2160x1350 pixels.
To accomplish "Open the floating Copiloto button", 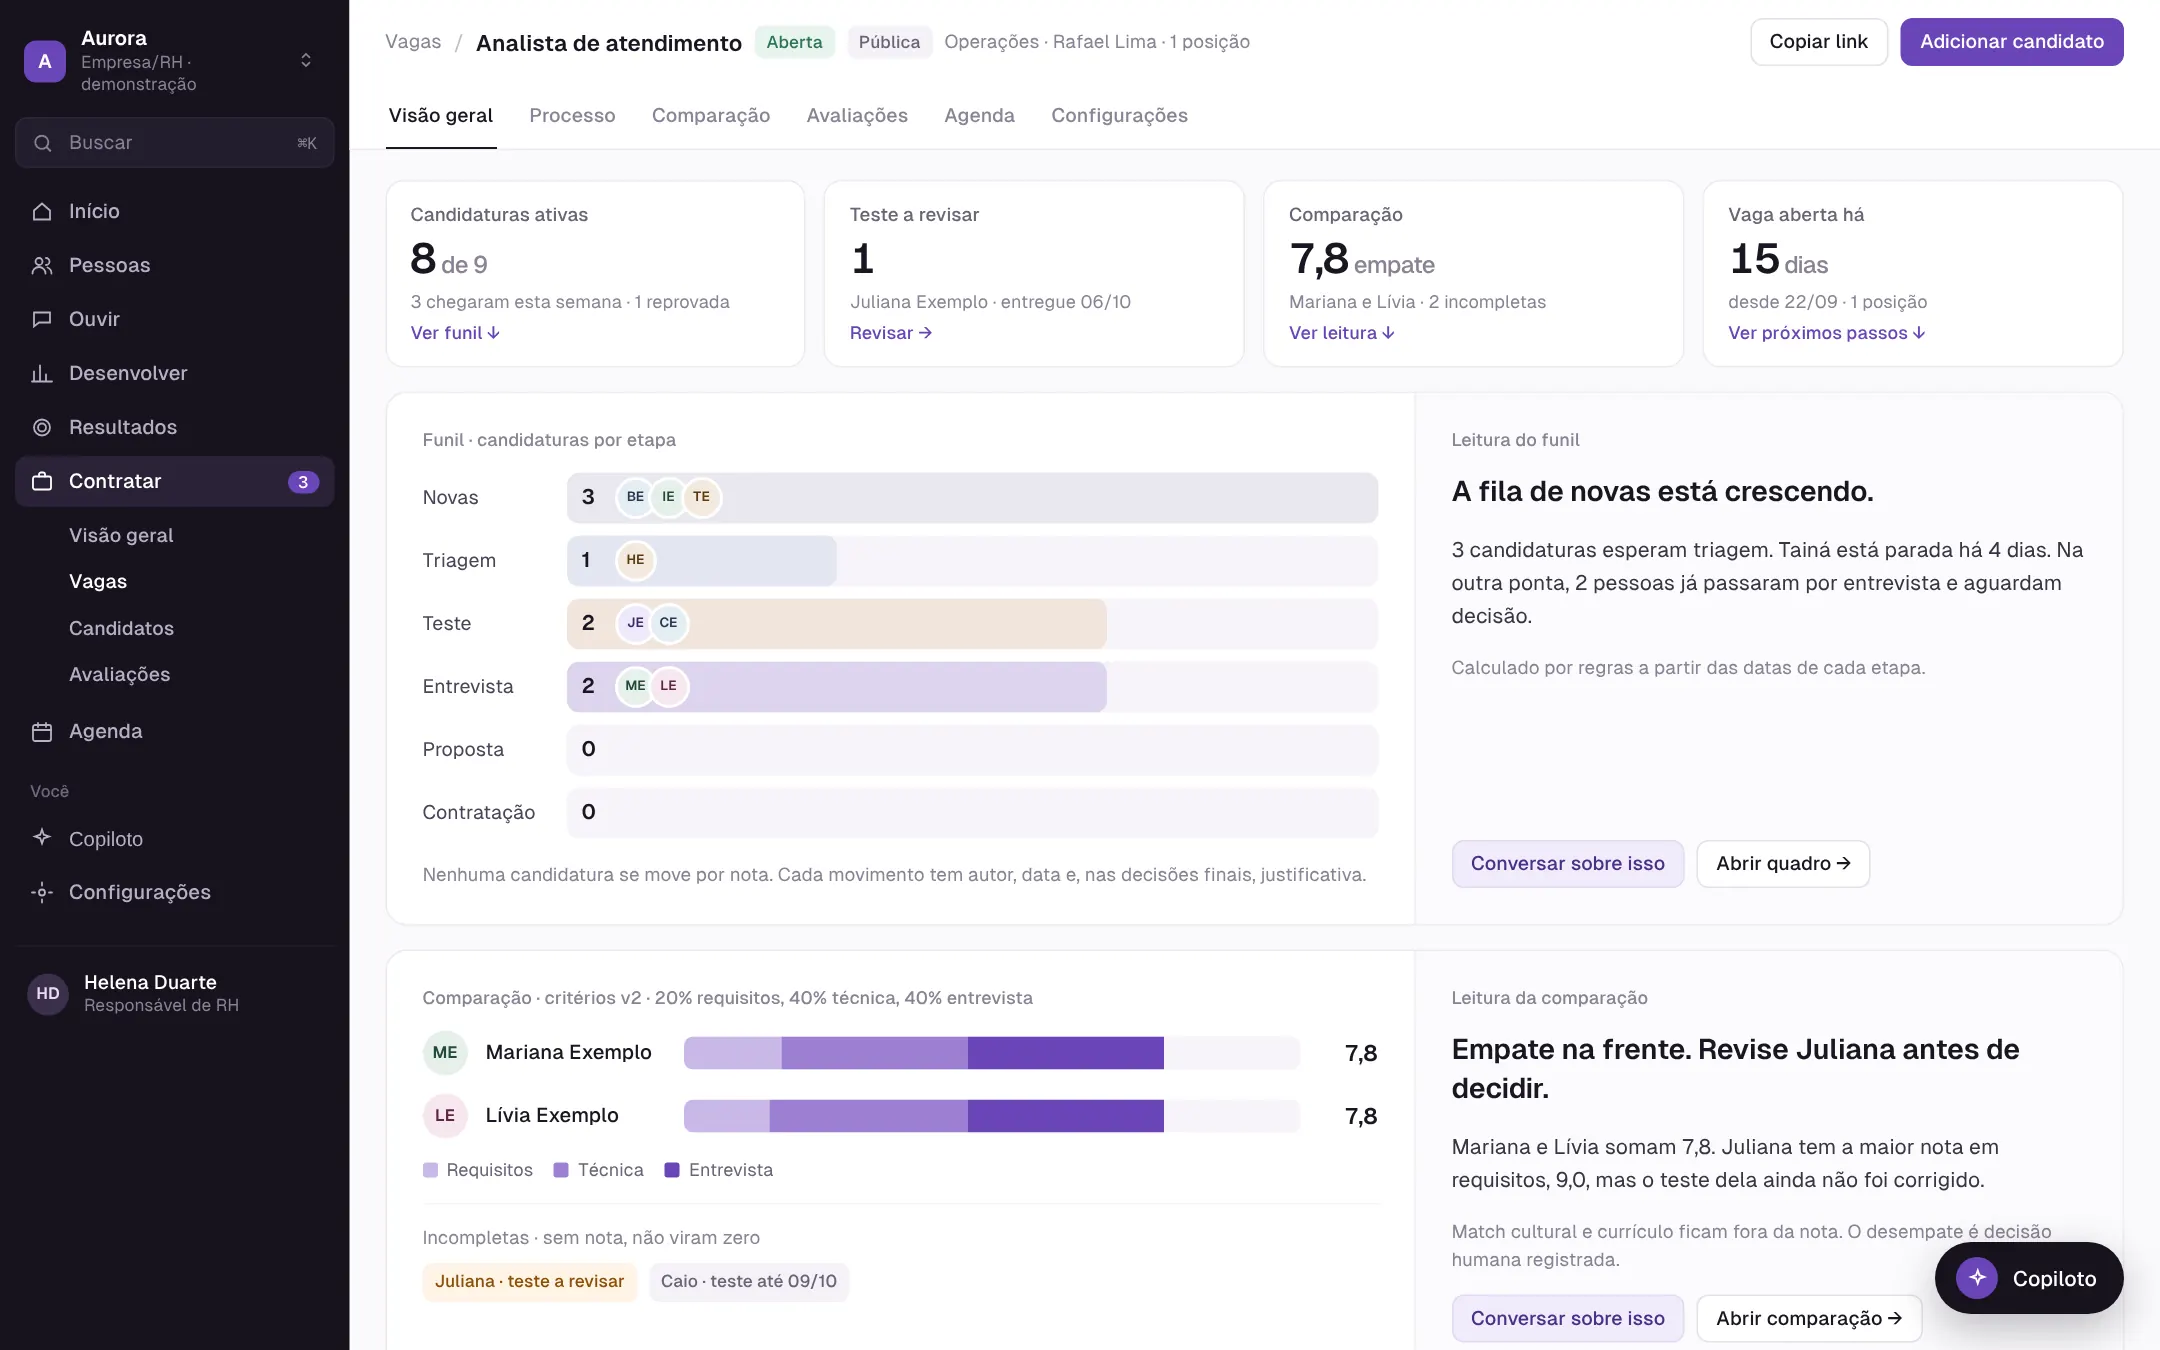I will [x=2029, y=1278].
